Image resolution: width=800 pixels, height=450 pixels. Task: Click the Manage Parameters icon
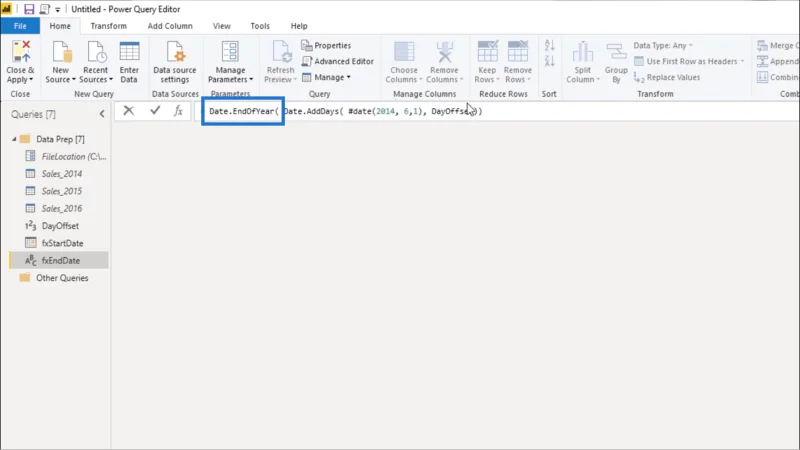pos(230,52)
